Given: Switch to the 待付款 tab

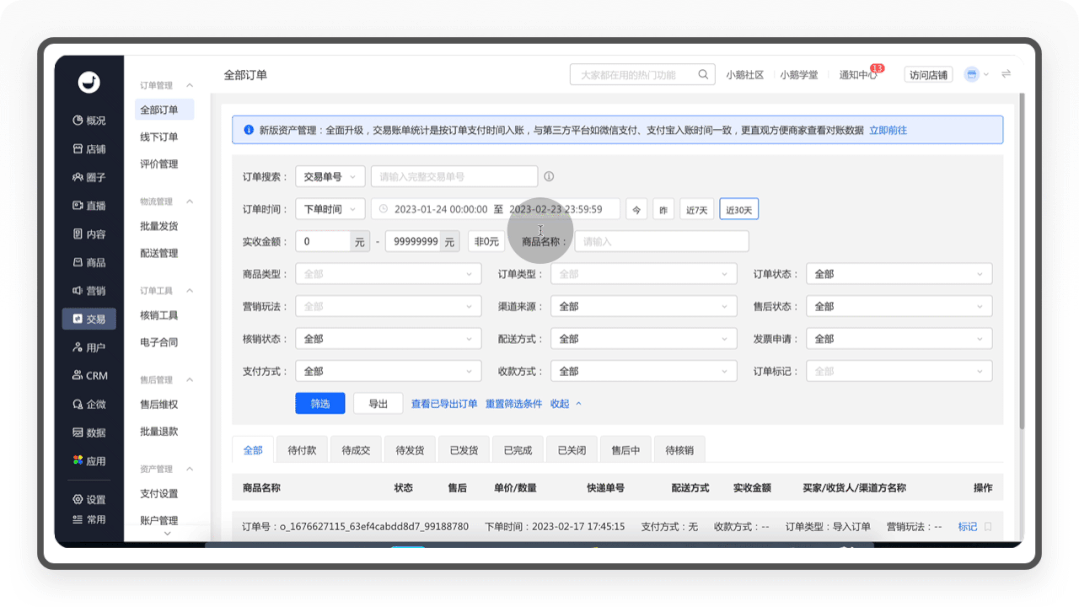Looking at the screenshot, I should tap(302, 451).
